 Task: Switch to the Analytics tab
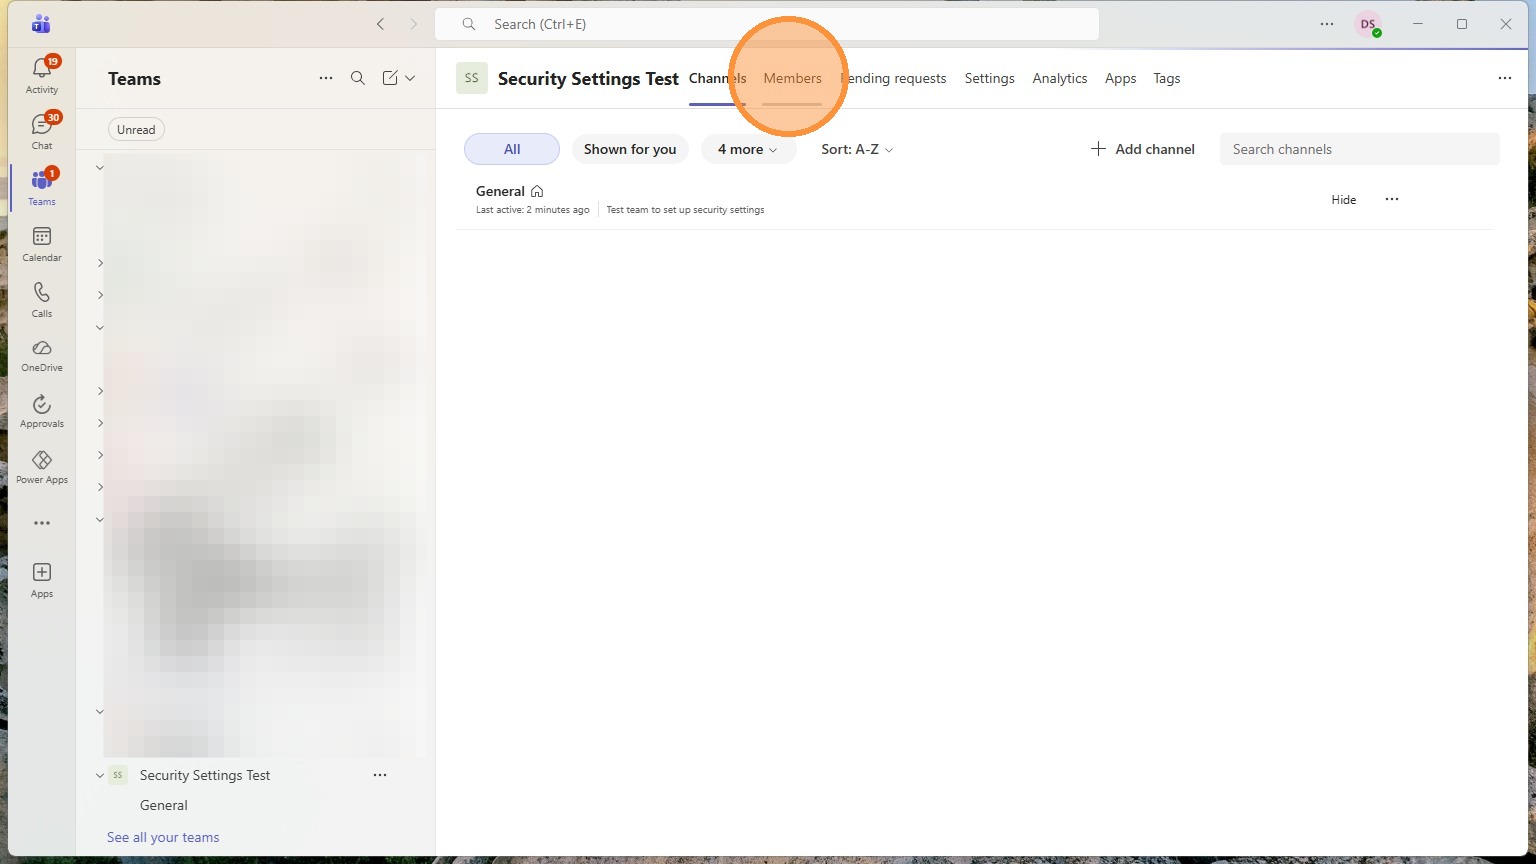[x=1060, y=78]
